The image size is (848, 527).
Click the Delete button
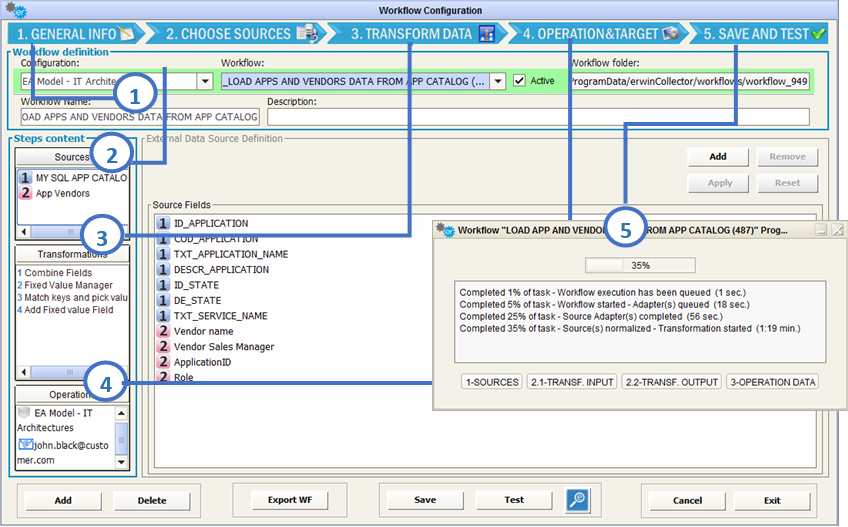[x=152, y=500]
